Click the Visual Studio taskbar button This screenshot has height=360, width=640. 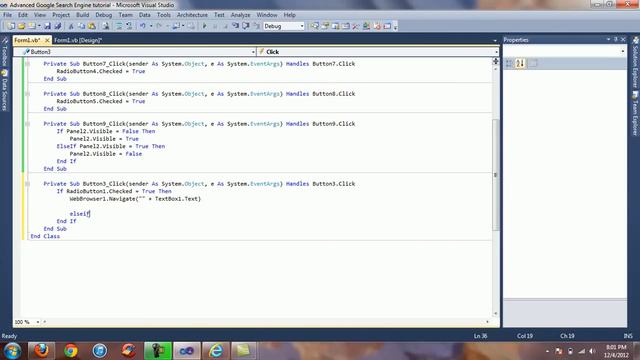(x=187, y=351)
